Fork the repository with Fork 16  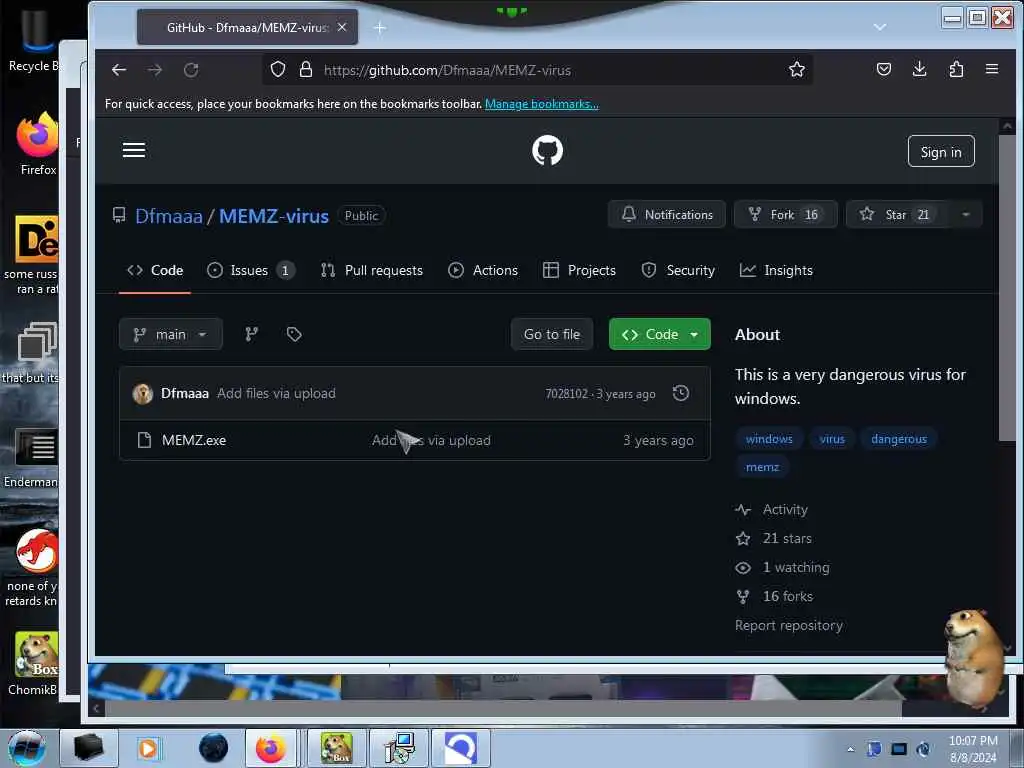tap(785, 214)
